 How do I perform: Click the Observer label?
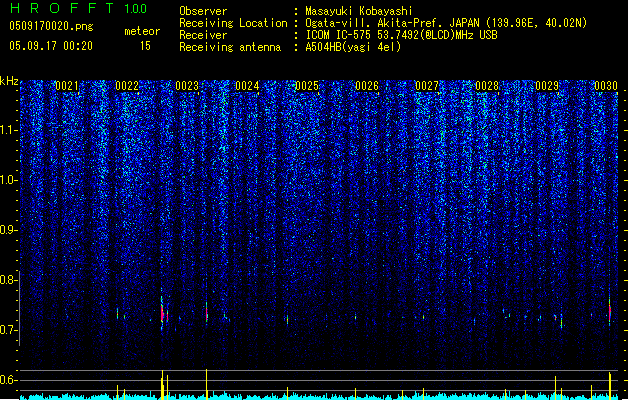point(203,11)
